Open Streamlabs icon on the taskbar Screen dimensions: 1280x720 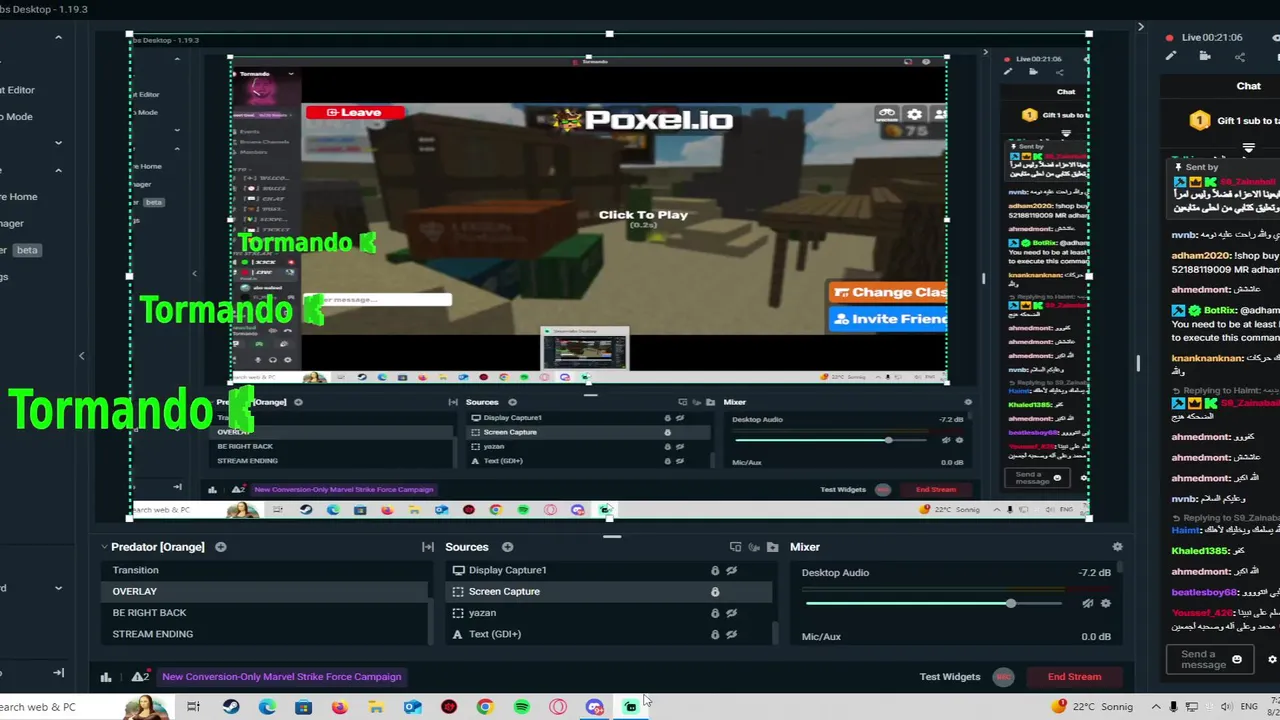630,707
